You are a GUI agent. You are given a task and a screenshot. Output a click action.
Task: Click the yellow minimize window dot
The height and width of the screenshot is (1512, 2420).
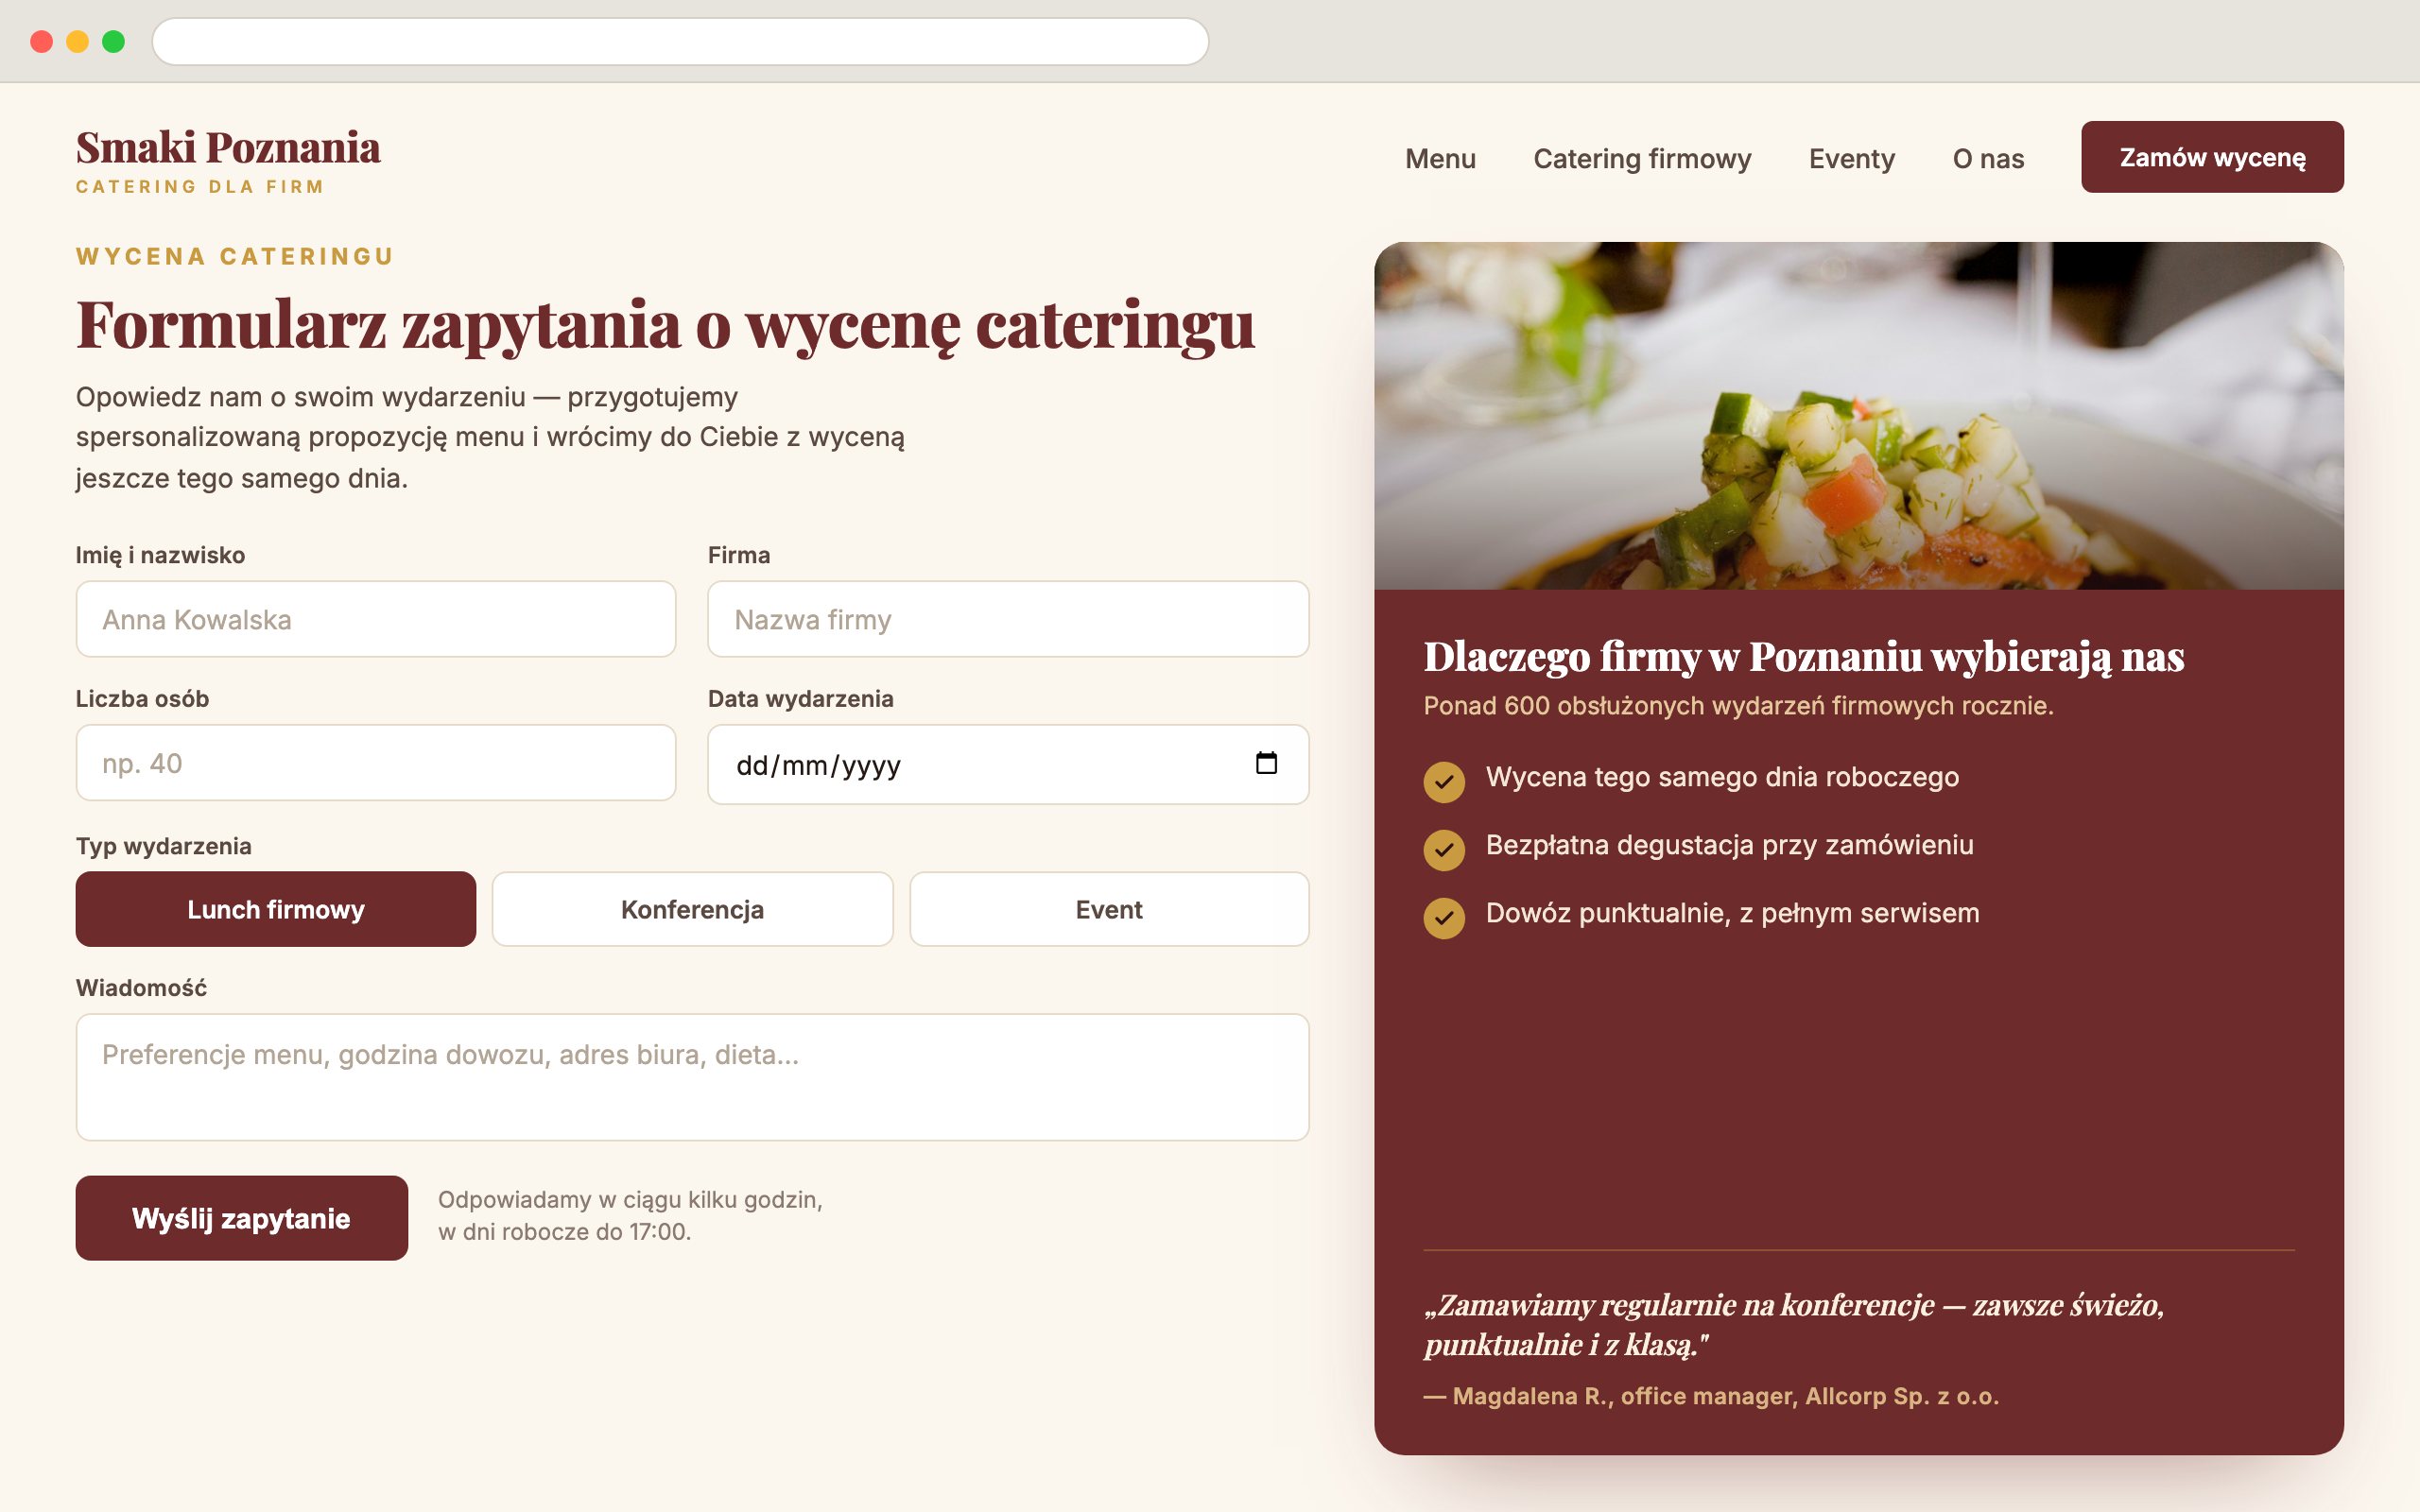click(x=78, y=41)
